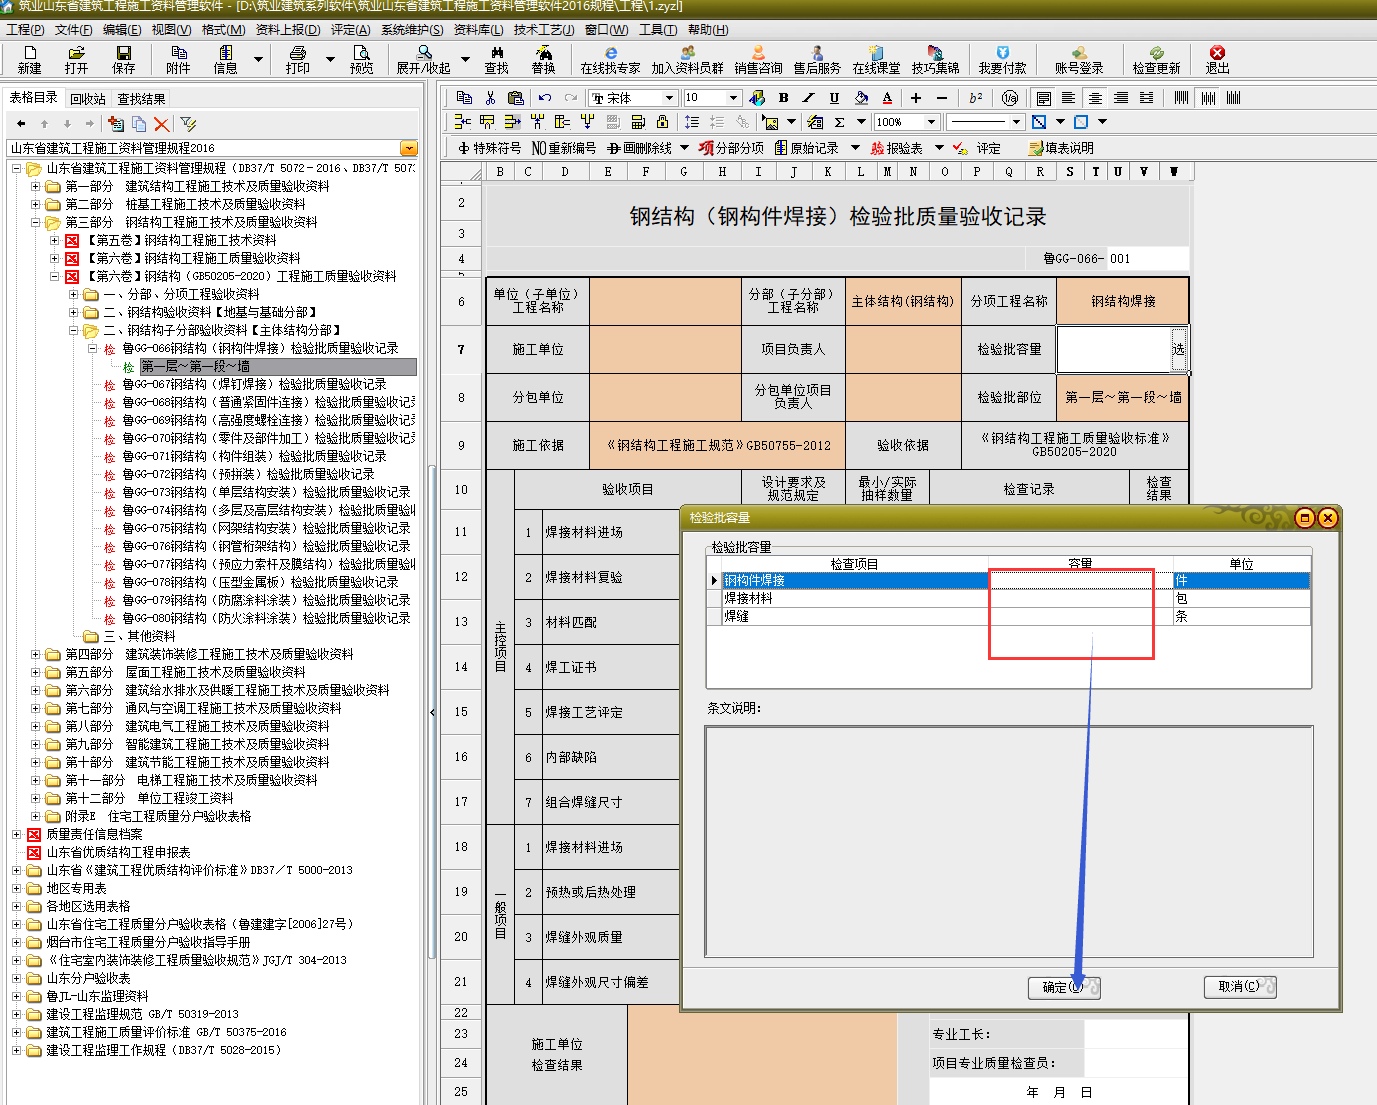This screenshot has width=1377, height=1105.
Task: Open the 山东省建筑工程施工资料管理规程2016 combo dropdown
Action: (408, 148)
